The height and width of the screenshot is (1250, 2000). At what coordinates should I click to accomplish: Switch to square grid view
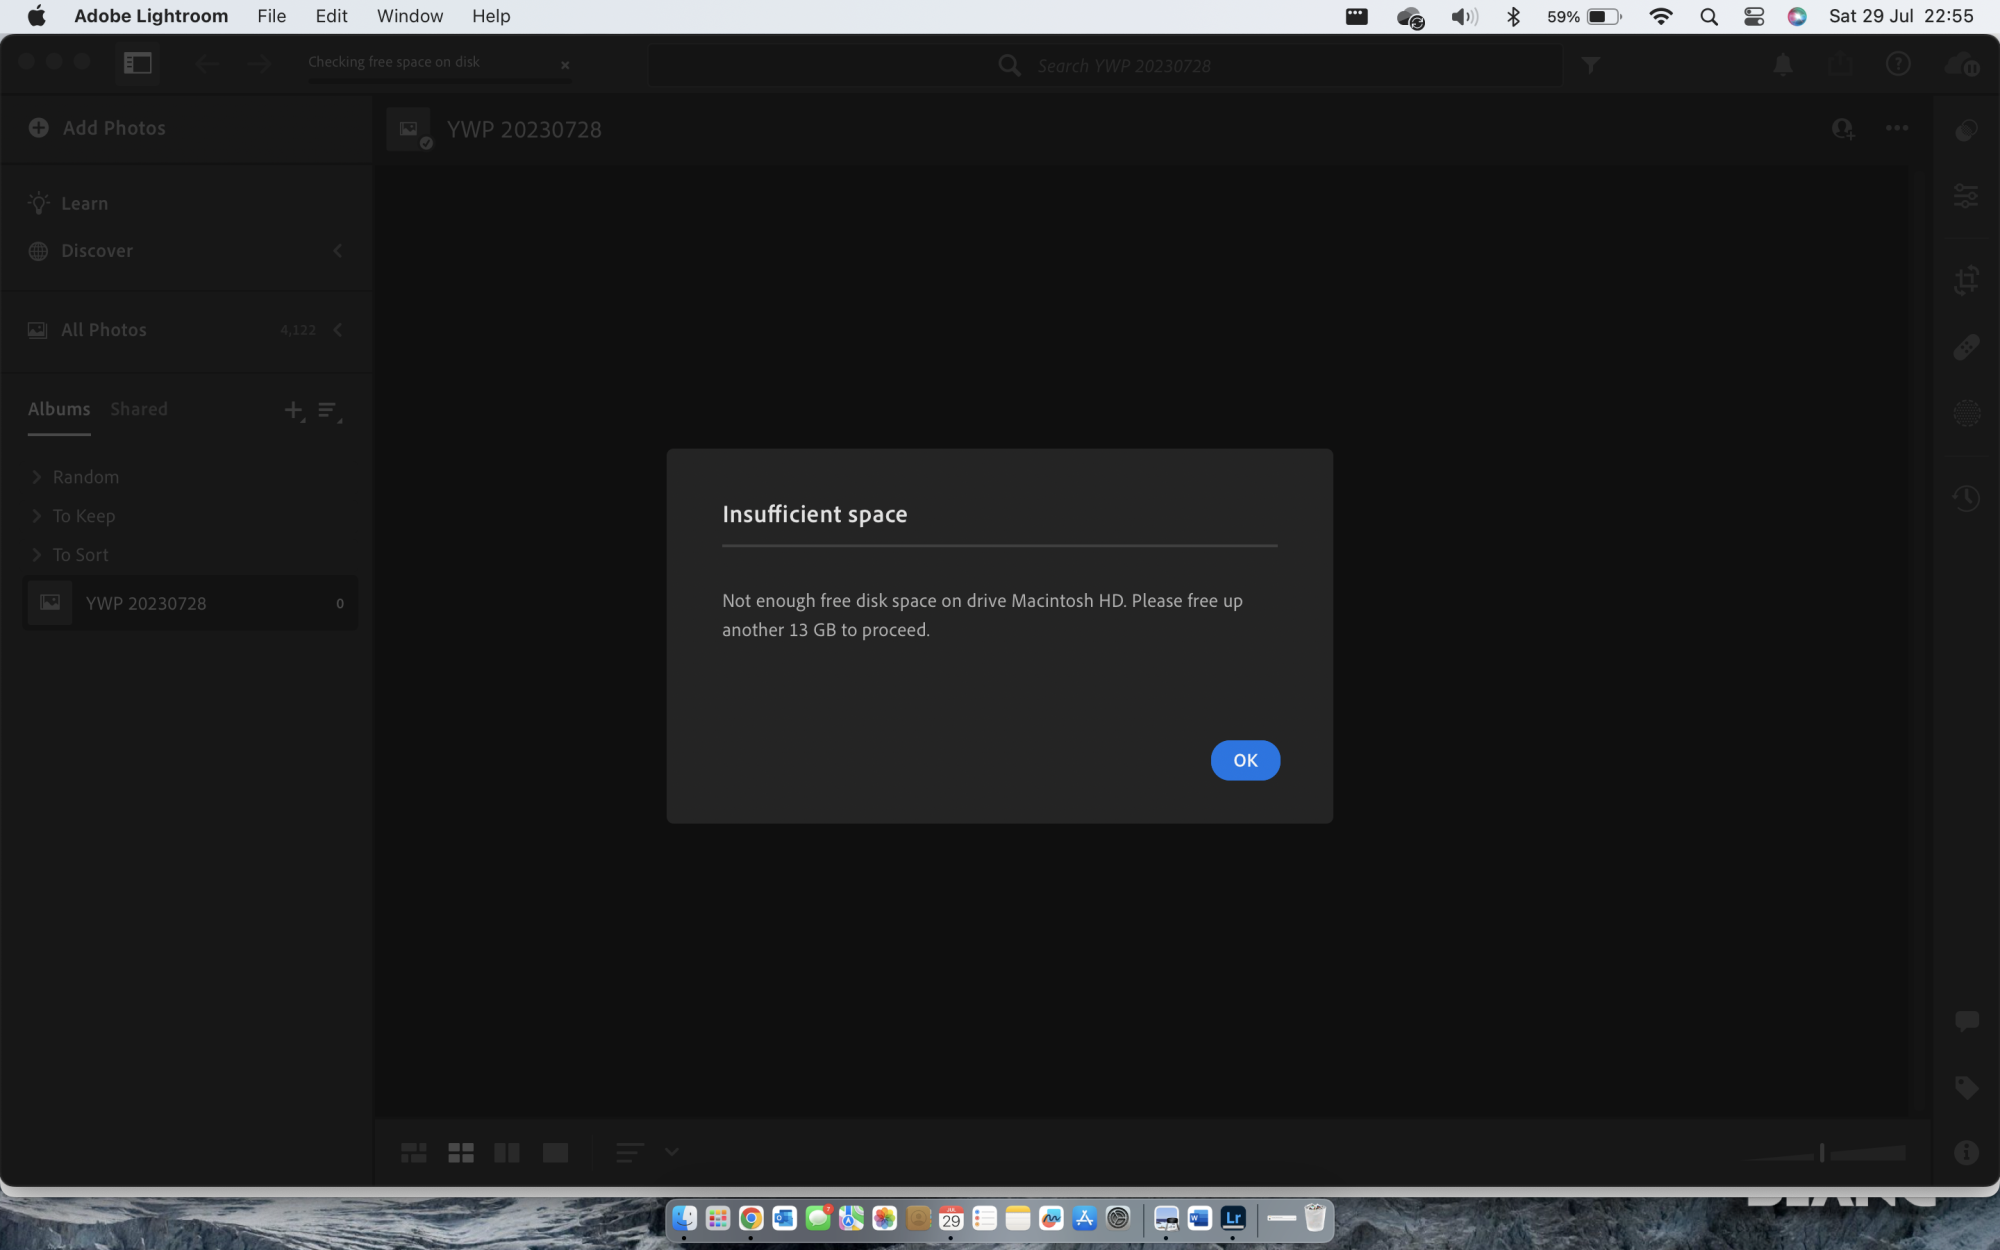point(461,1152)
